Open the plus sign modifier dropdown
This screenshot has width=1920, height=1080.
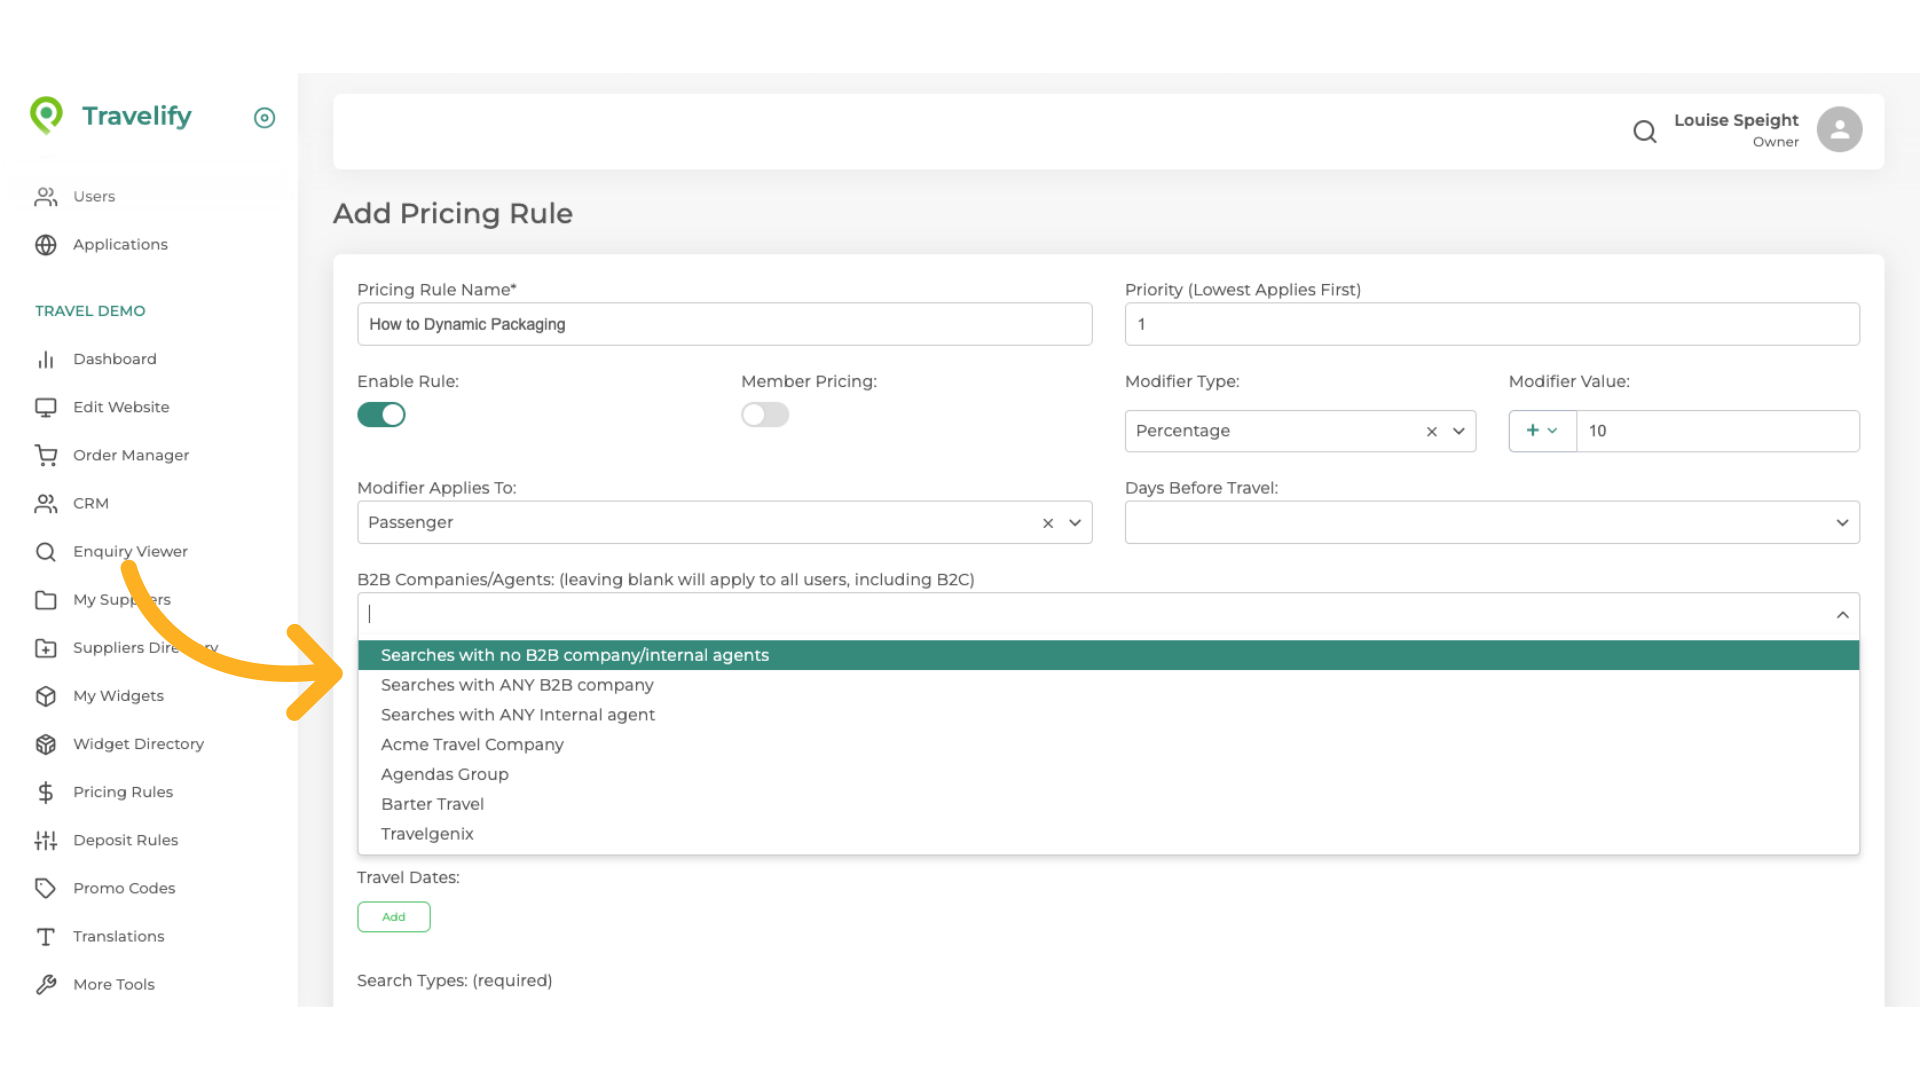1541,431
